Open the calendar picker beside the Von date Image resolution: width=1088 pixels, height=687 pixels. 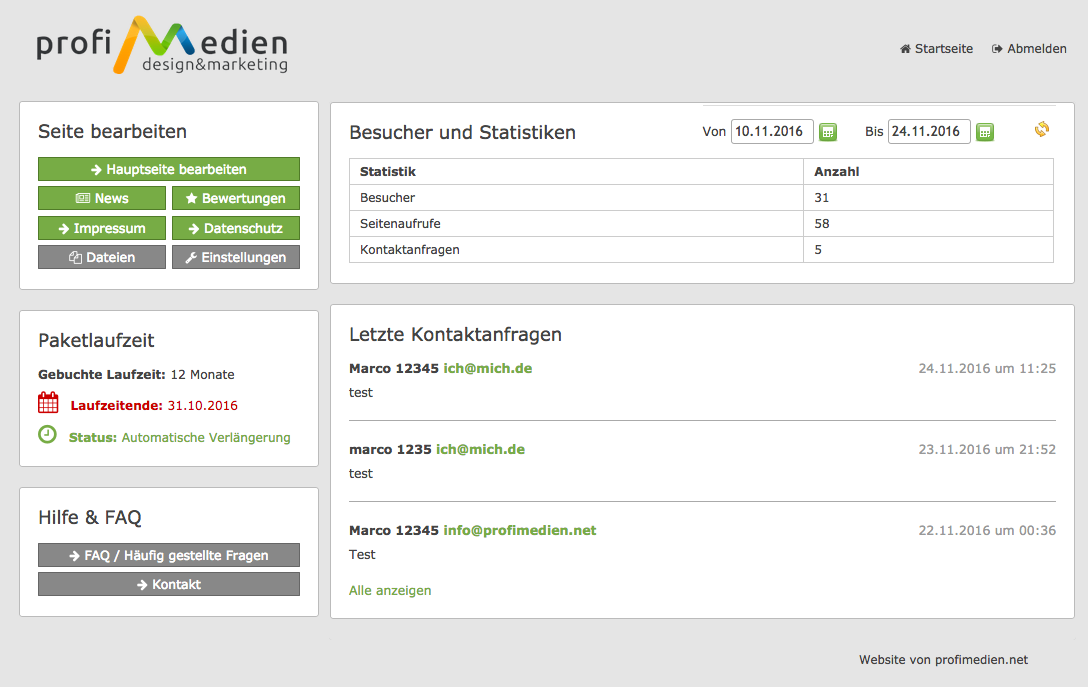[828, 132]
